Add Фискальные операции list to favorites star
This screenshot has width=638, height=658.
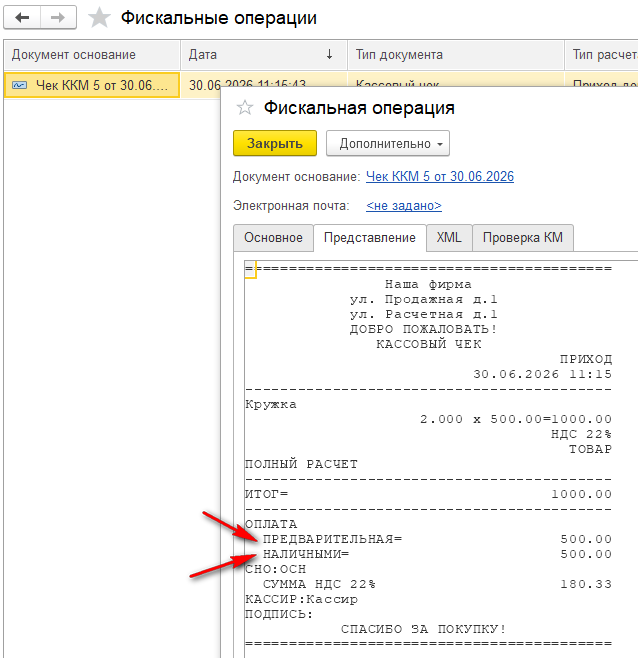tap(99, 18)
